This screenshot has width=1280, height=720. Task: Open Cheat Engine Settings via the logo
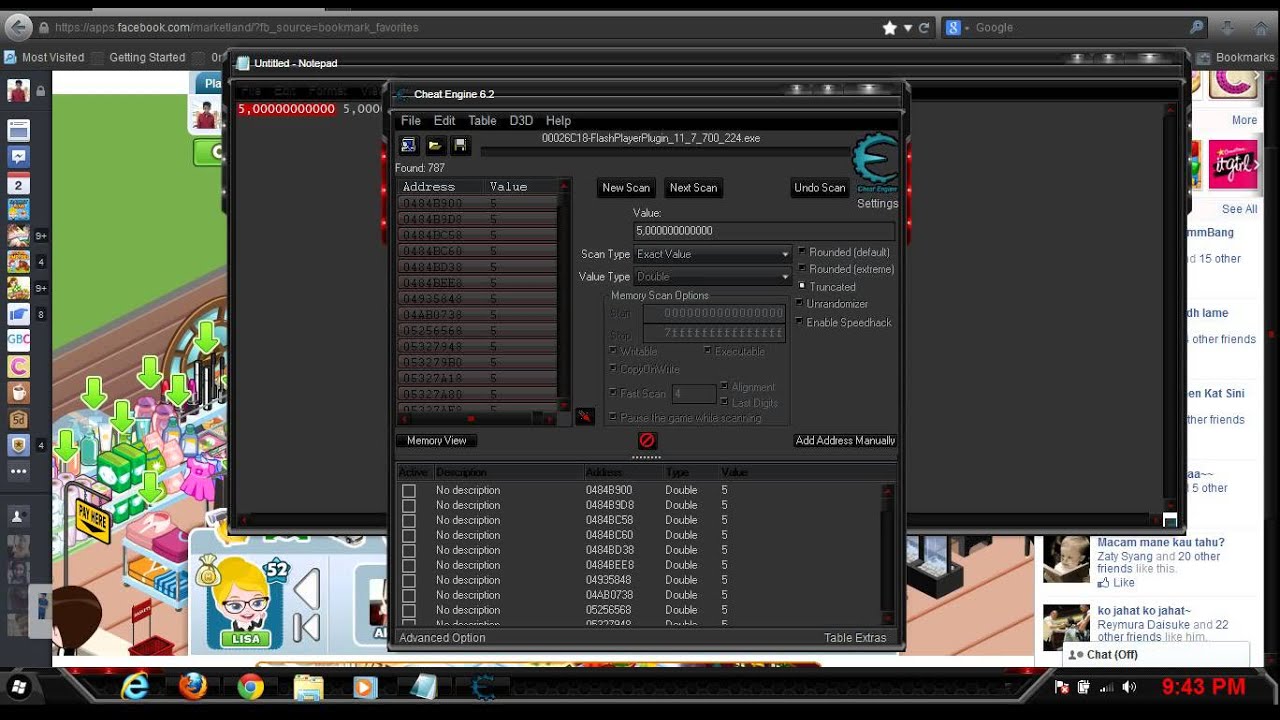pos(874,163)
